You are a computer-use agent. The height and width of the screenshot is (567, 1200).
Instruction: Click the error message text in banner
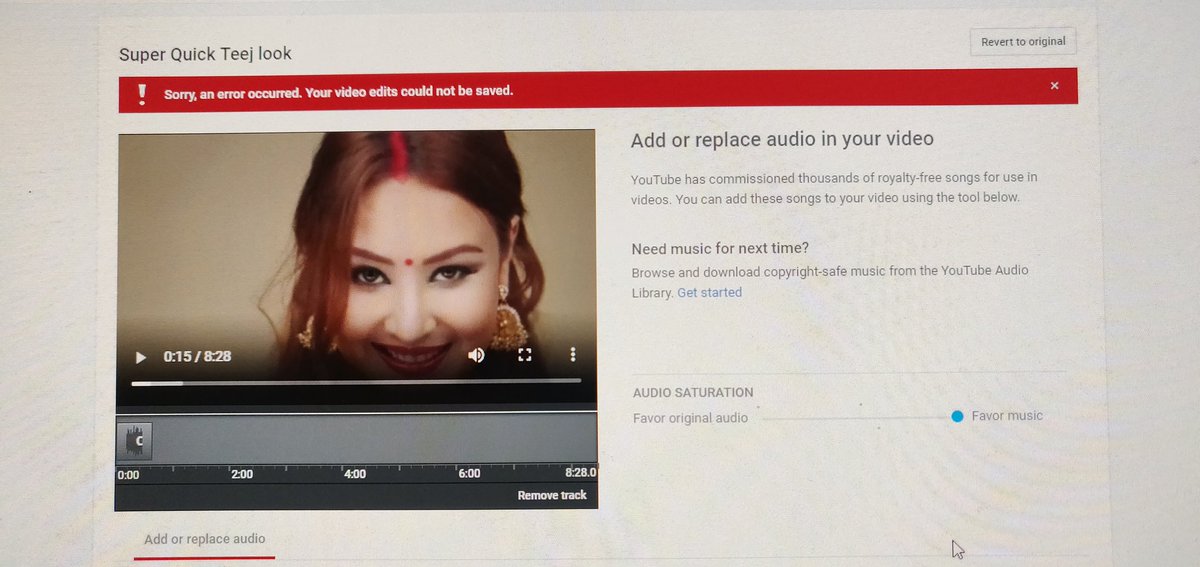tap(338, 91)
